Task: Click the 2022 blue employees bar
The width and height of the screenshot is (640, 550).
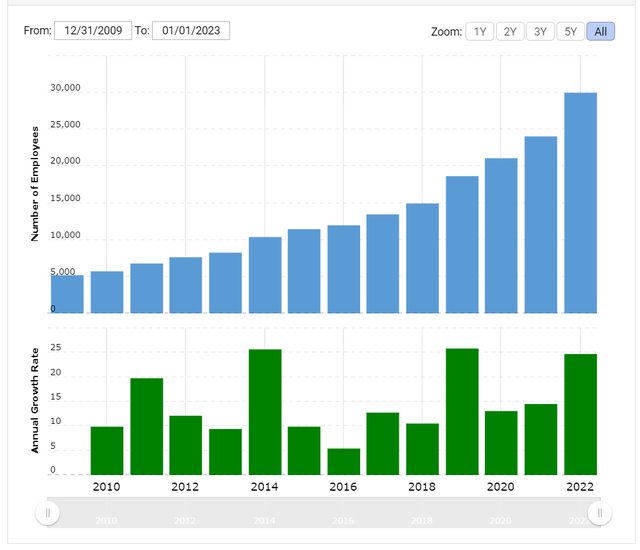Action: [580, 203]
